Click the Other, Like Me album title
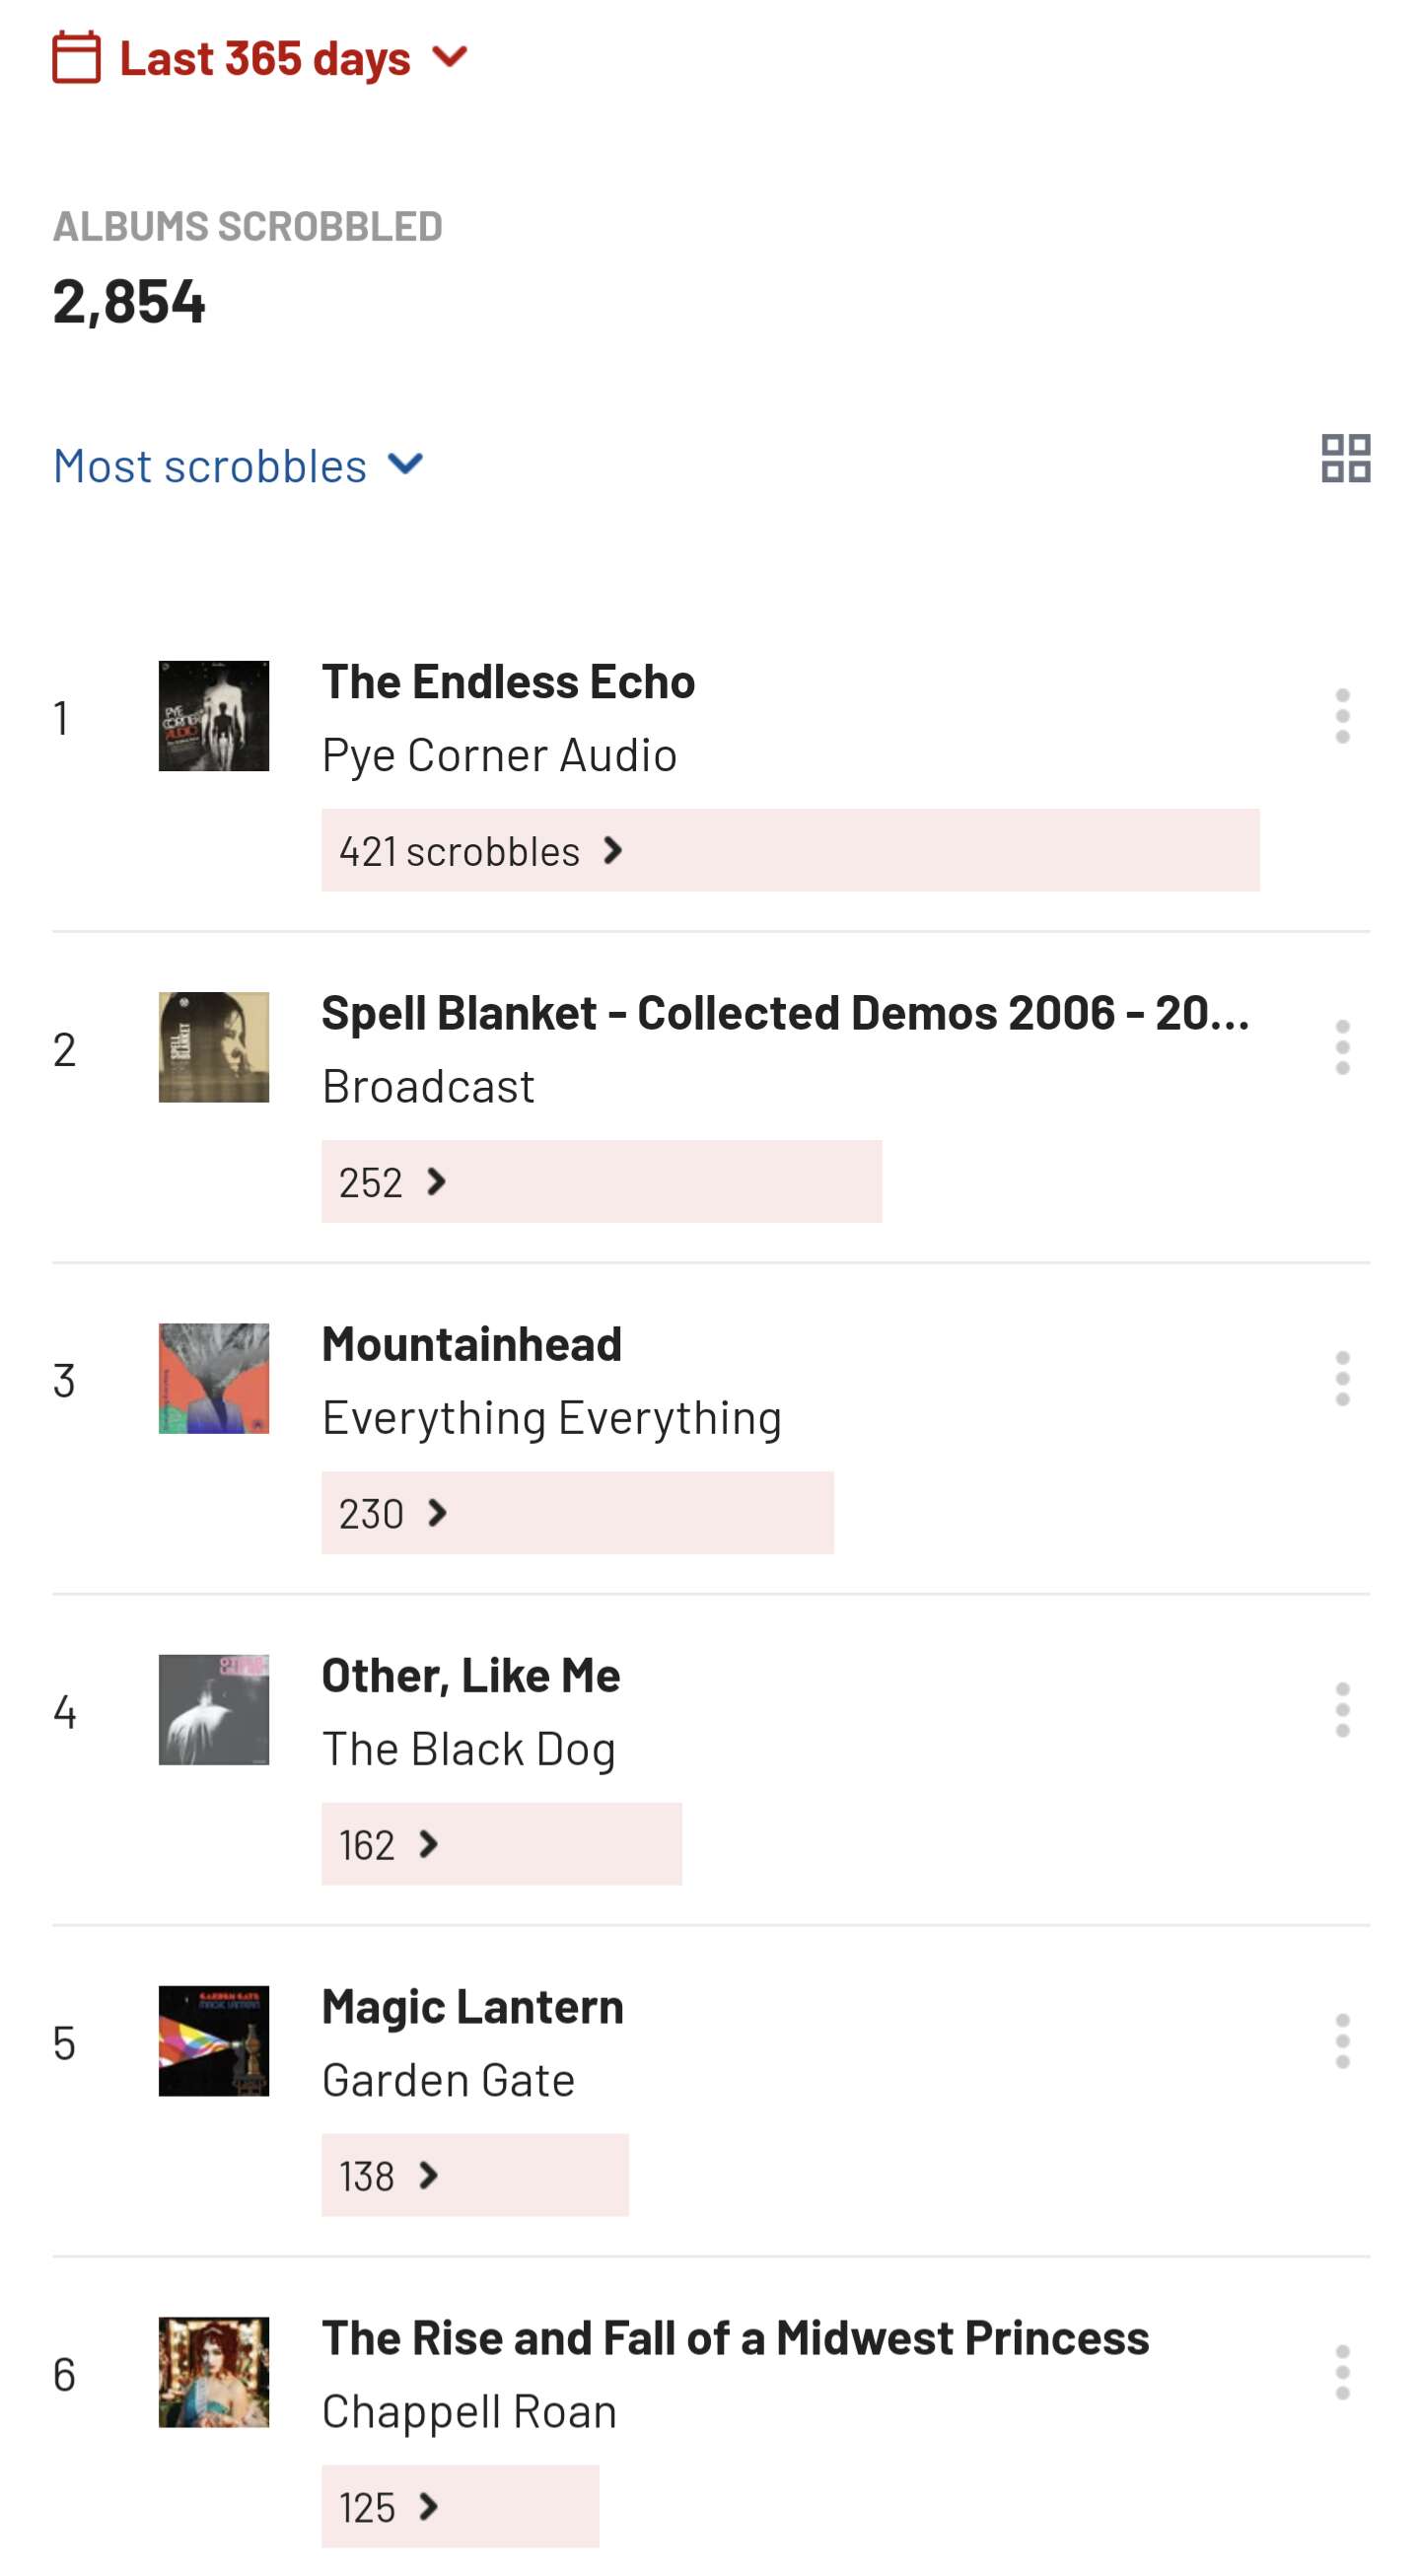1420x2576 pixels. [470, 1676]
